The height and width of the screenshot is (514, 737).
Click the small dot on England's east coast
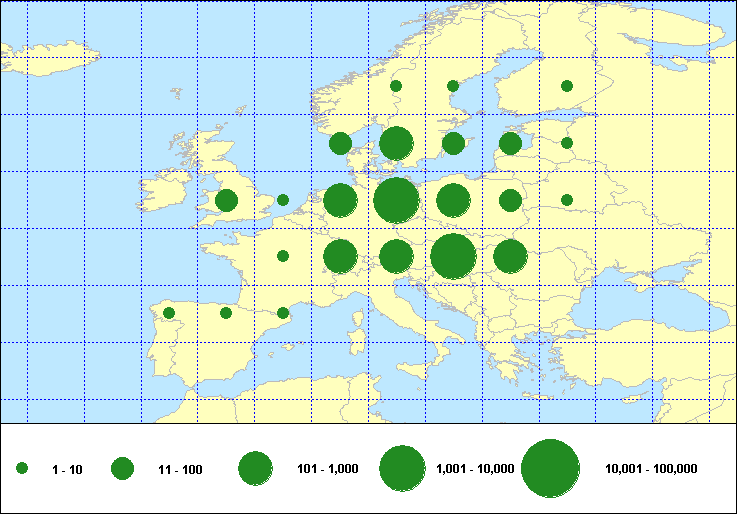click(283, 200)
